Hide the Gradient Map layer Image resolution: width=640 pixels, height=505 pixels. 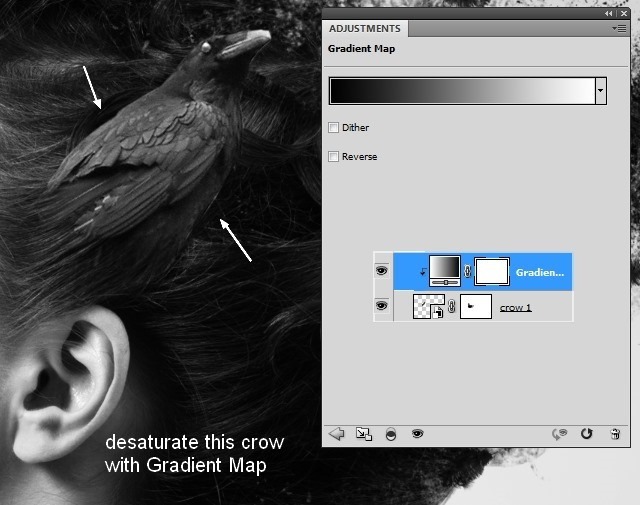pyautogui.click(x=382, y=271)
